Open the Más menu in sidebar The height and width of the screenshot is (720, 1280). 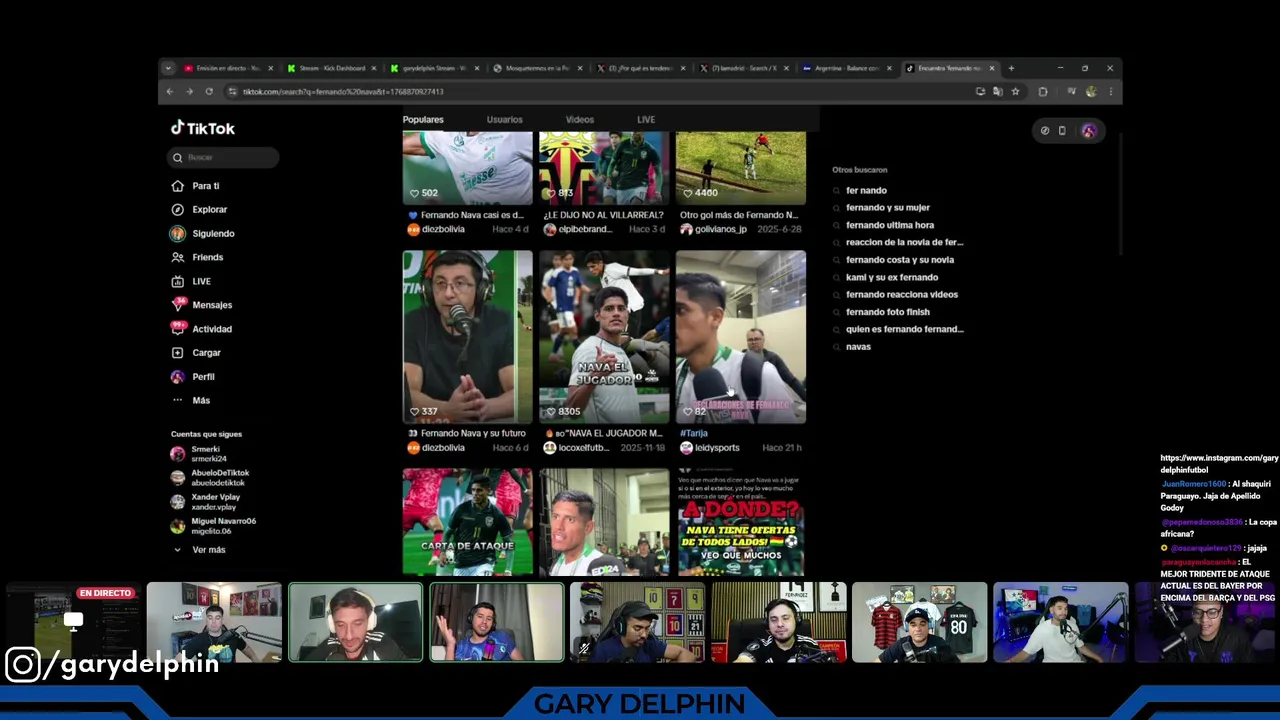(x=192, y=400)
